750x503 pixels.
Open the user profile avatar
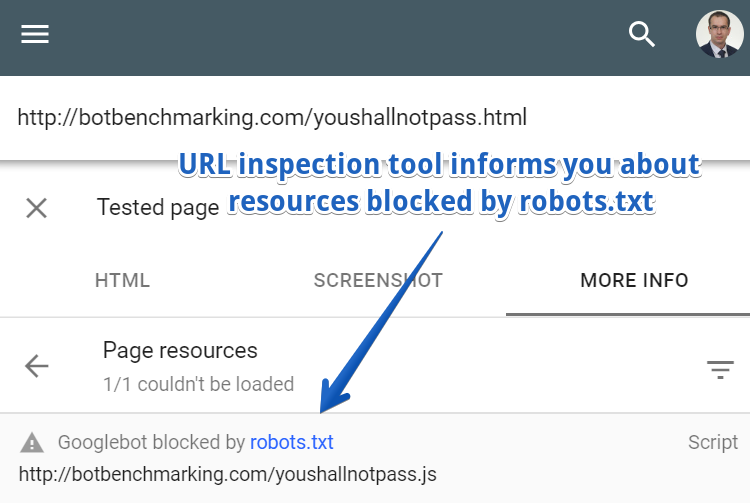pyautogui.click(x=719, y=34)
